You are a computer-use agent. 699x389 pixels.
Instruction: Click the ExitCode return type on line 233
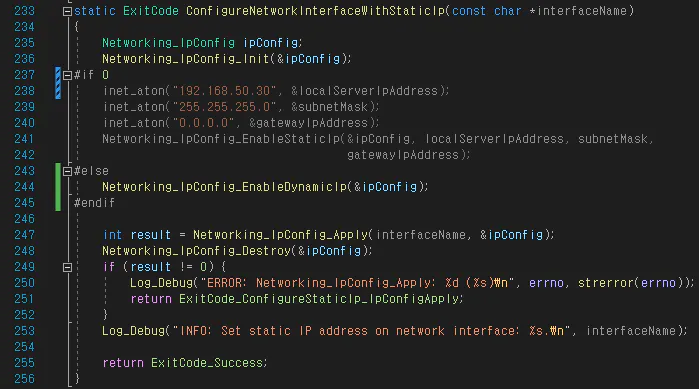pos(151,11)
